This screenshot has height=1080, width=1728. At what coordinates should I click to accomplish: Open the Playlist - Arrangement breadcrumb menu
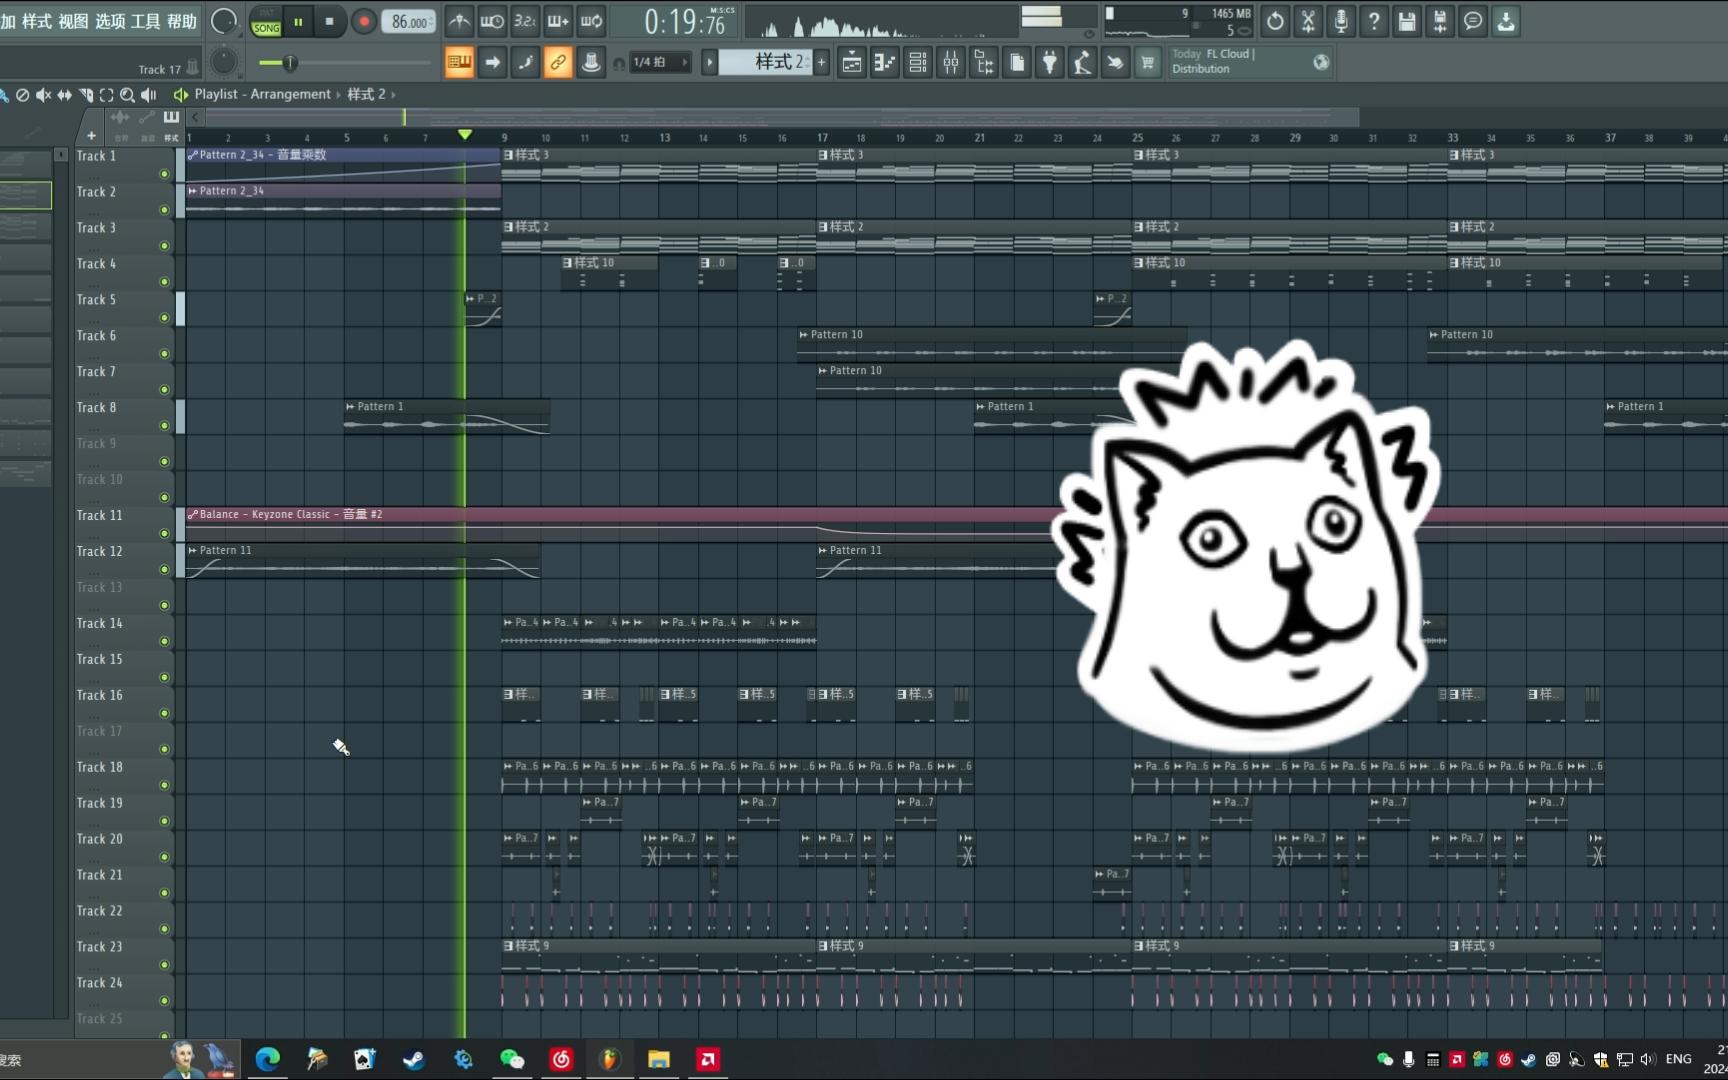coord(262,94)
